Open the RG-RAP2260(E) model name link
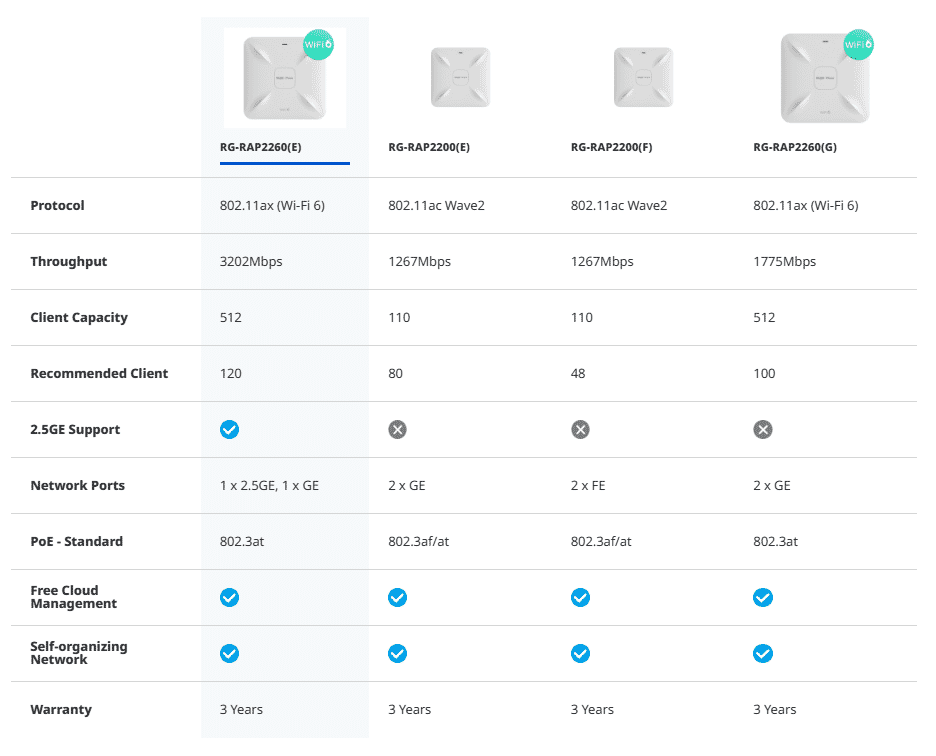This screenshot has width=936, height=756. click(x=260, y=147)
